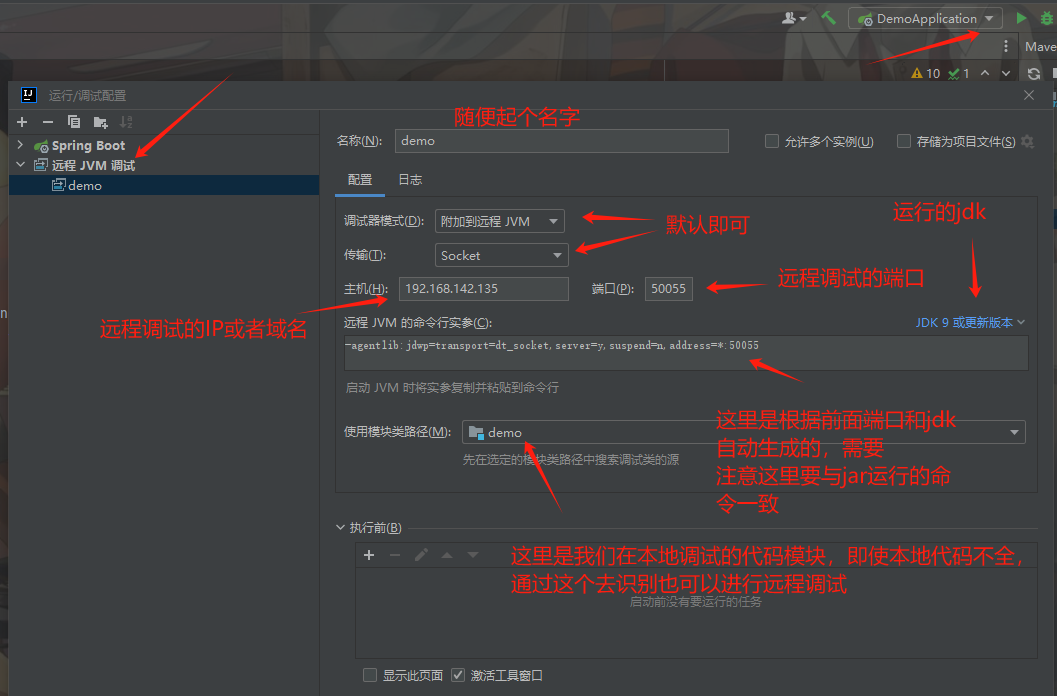The height and width of the screenshot is (696, 1057).
Task: Go to next highlighted problem arrow
Action: 1006,73
